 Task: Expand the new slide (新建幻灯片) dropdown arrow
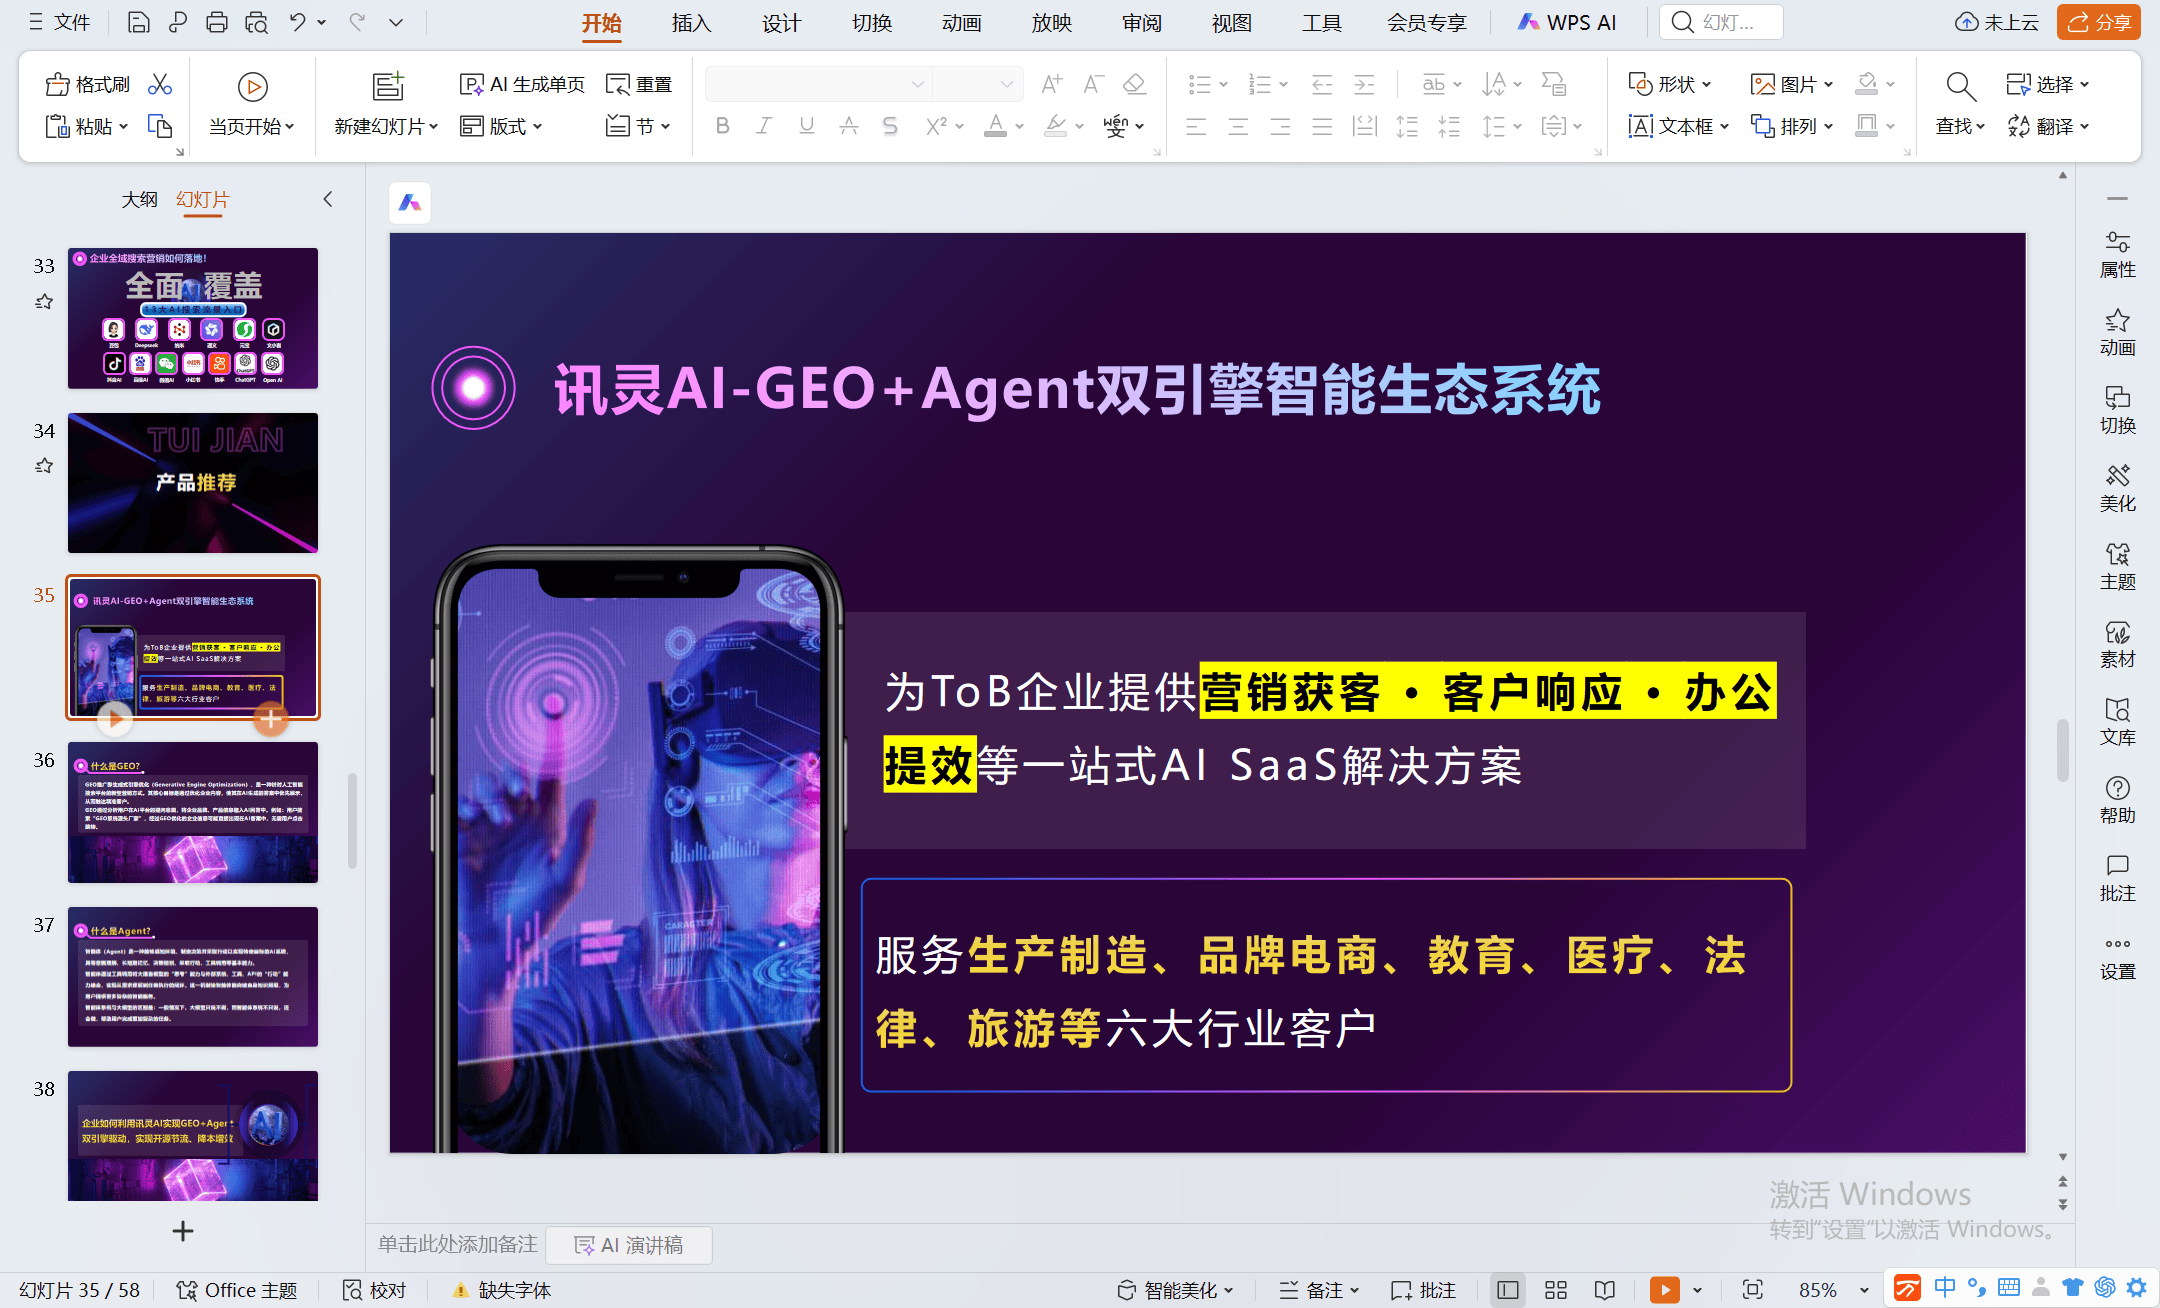(x=434, y=127)
